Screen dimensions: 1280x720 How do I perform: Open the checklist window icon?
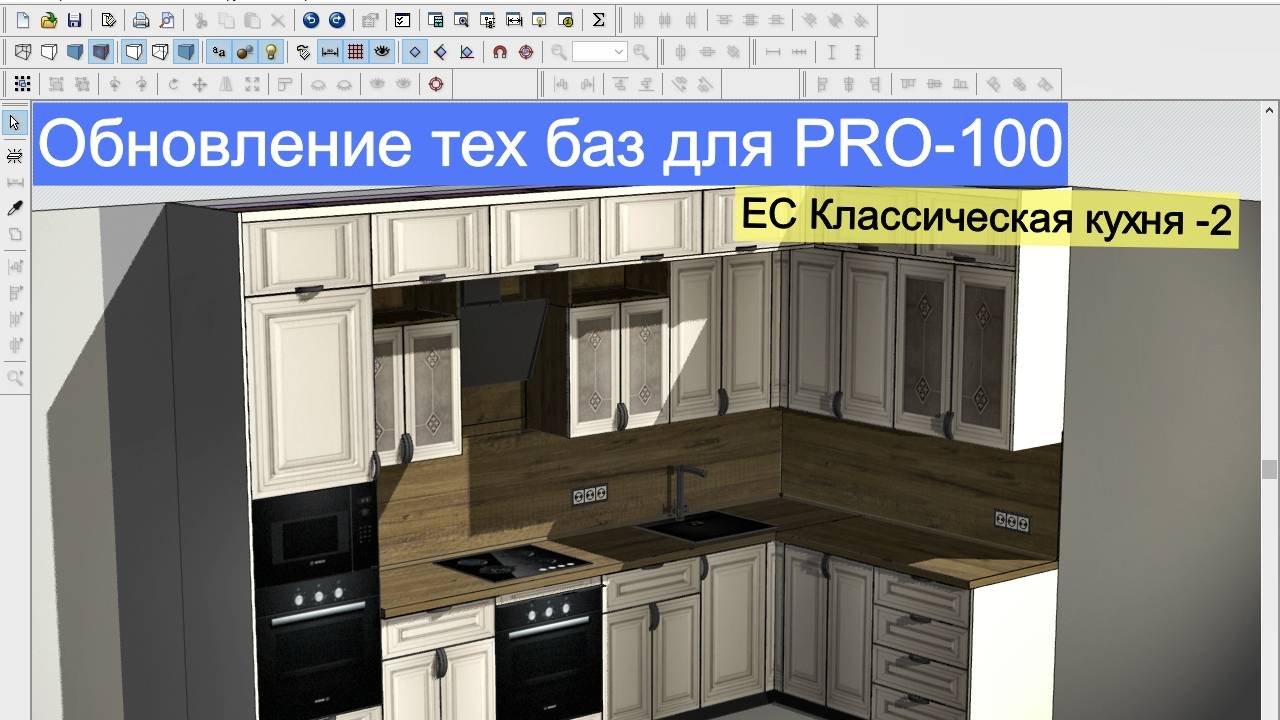[x=402, y=20]
